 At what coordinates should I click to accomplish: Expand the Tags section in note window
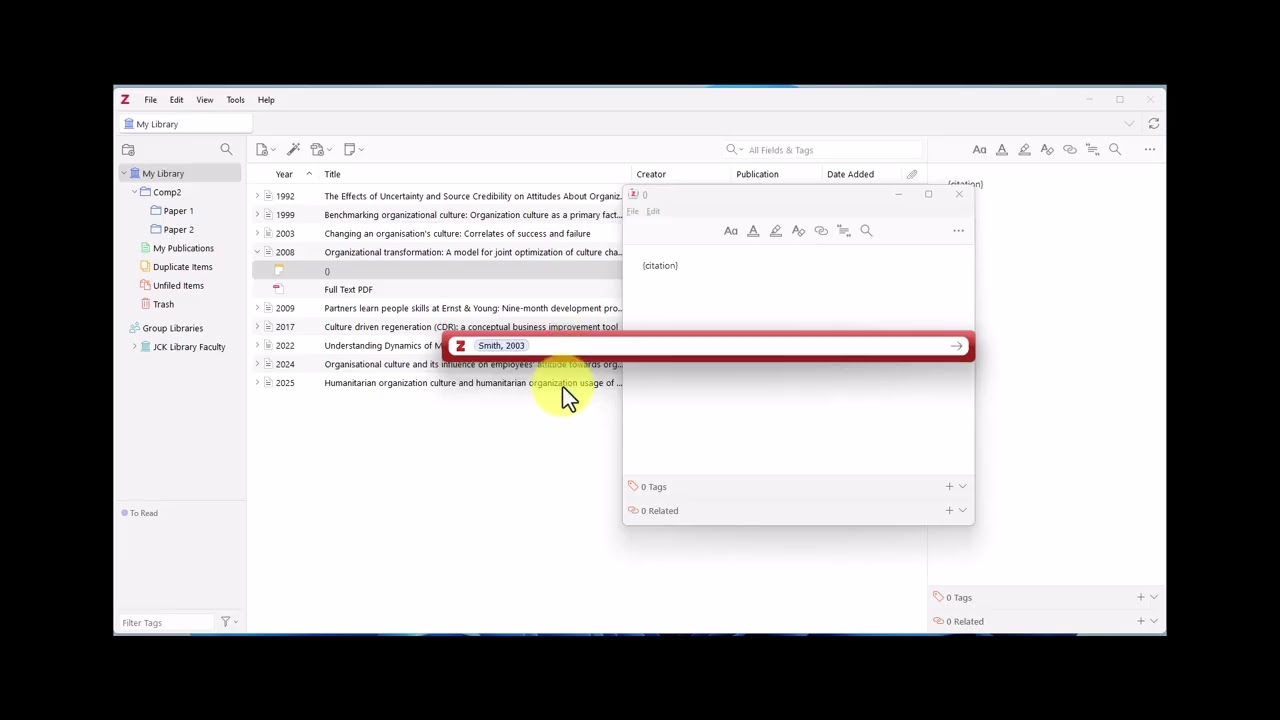(963, 487)
